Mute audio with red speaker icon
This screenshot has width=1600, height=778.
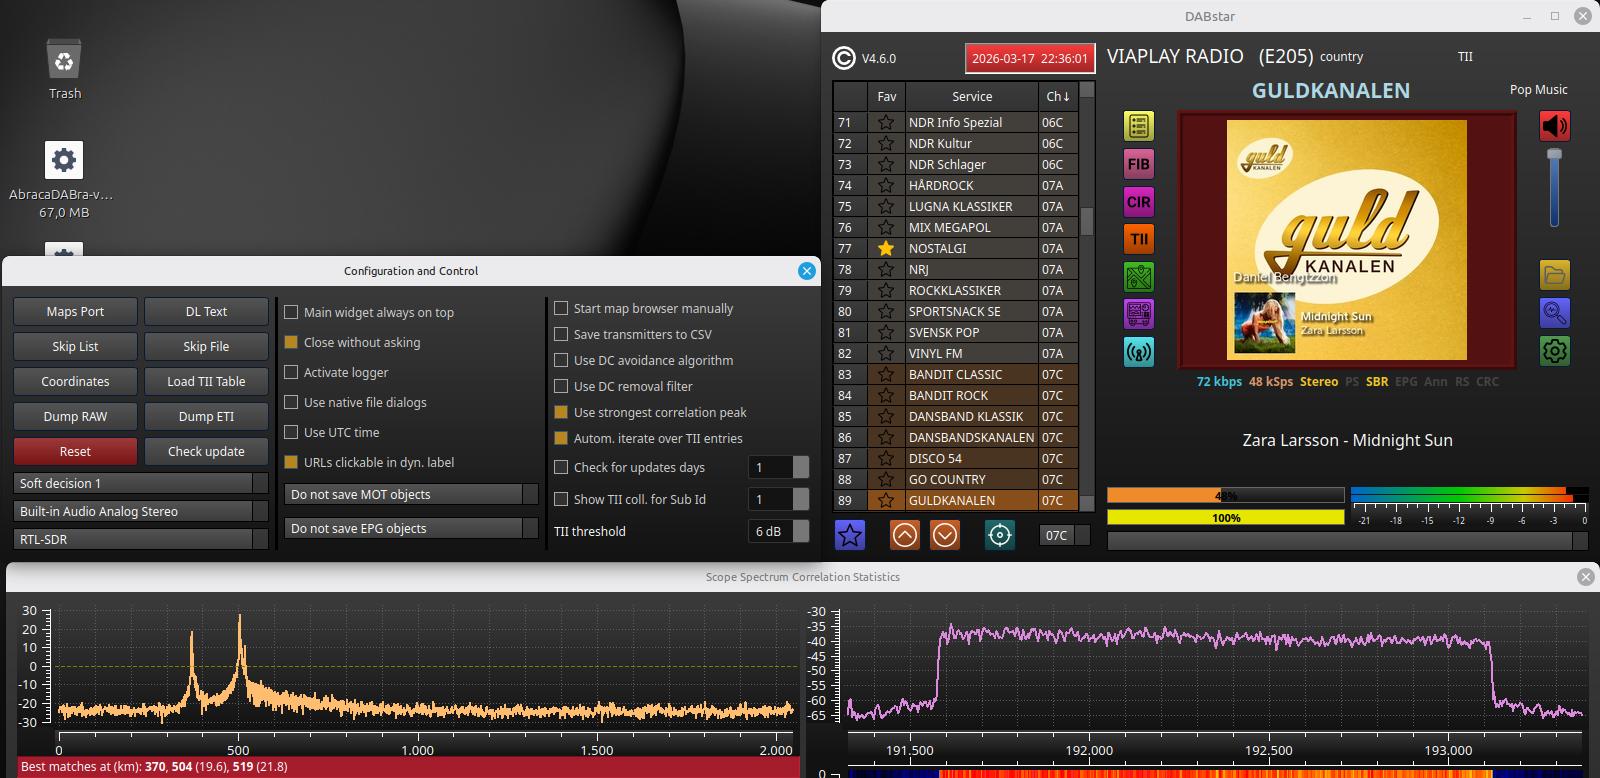click(x=1554, y=126)
